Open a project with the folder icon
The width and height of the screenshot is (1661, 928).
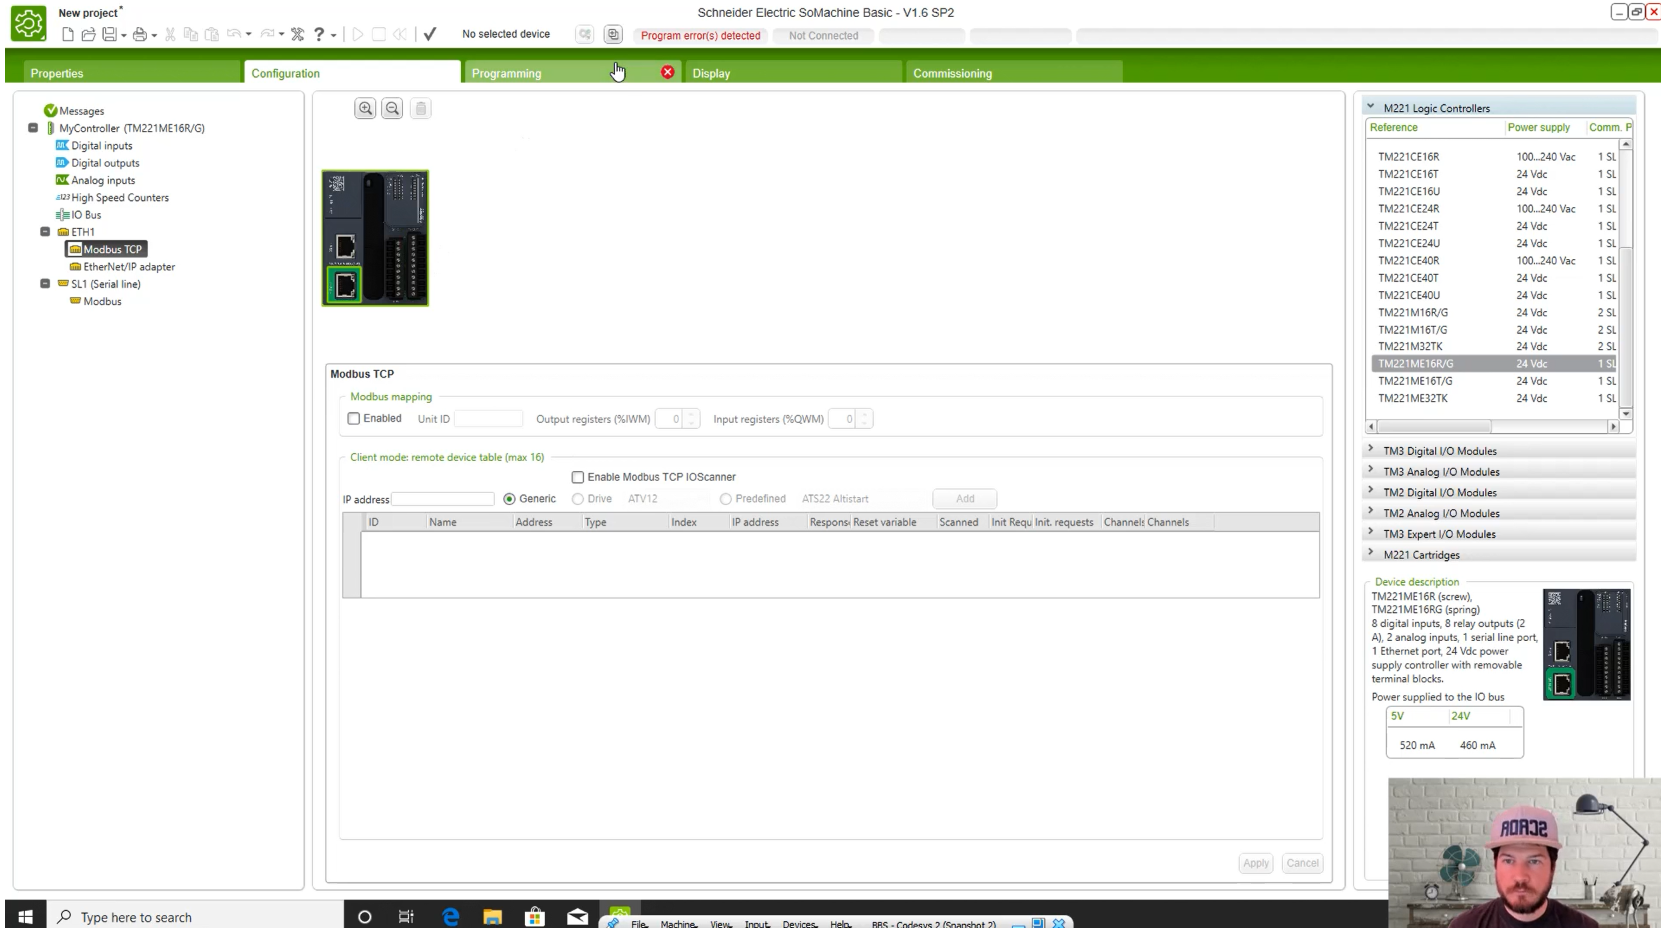pyautogui.click(x=88, y=35)
